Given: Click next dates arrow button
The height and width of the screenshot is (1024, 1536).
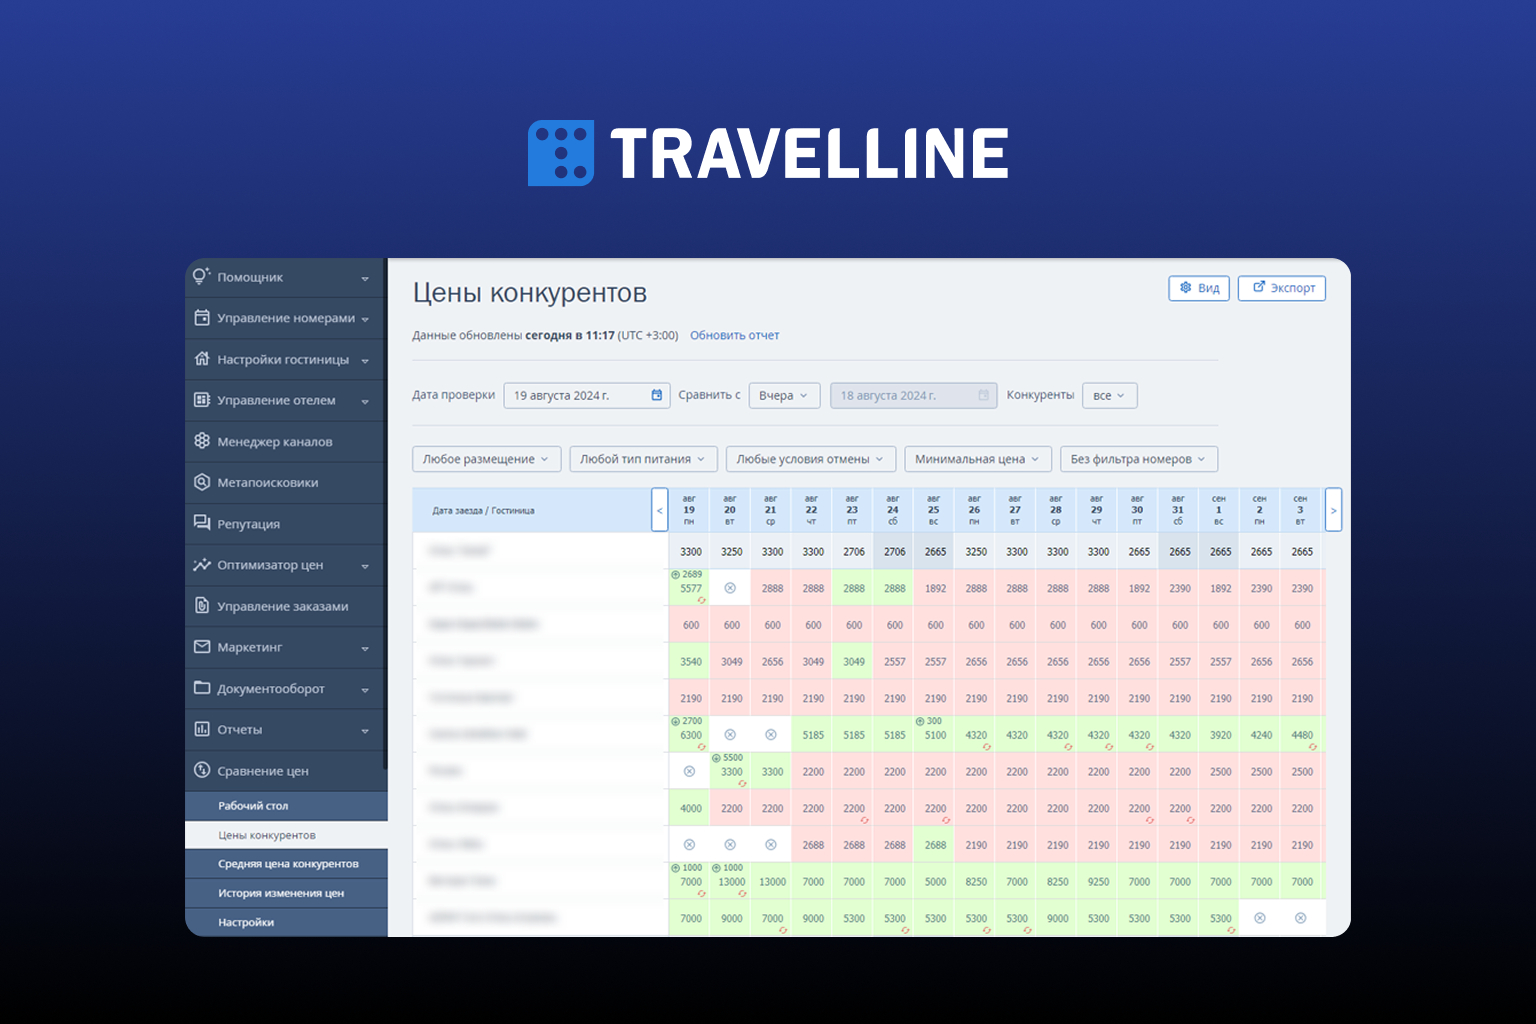Looking at the screenshot, I should [1333, 510].
